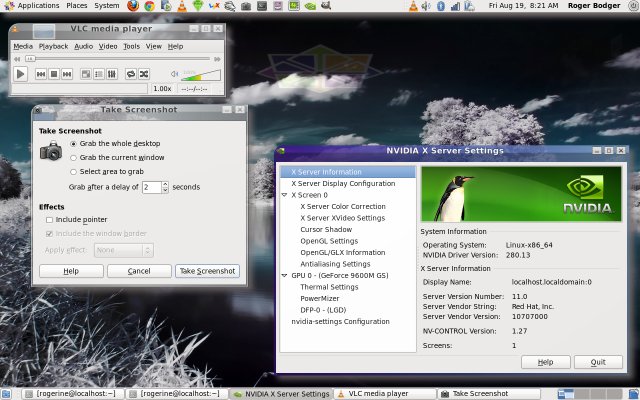This screenshot has width=640, height=400.
Task: Click Help in NVIDIA Settings window
Action: (545, 362)
